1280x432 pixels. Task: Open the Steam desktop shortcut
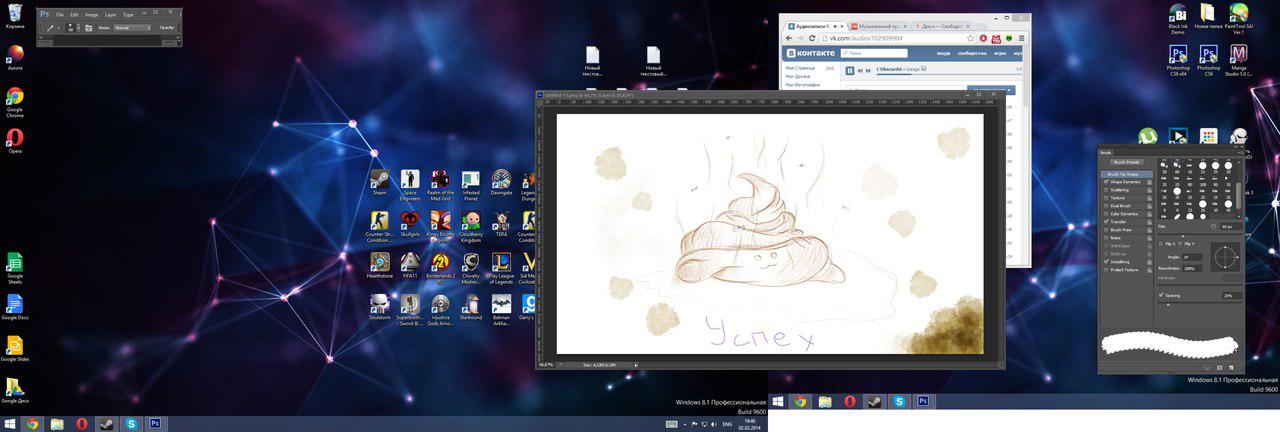coord(379,180)
